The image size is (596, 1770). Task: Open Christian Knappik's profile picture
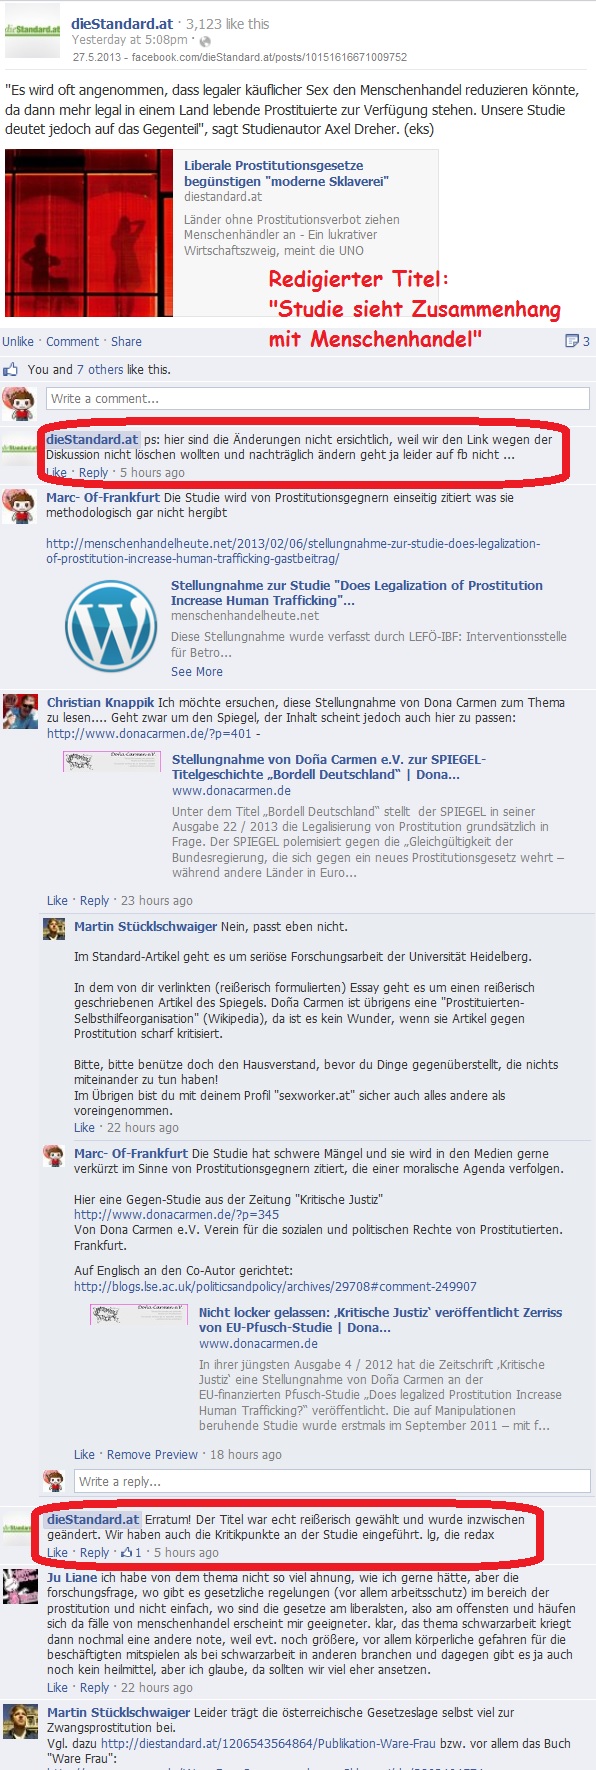[x=21, y=711]
